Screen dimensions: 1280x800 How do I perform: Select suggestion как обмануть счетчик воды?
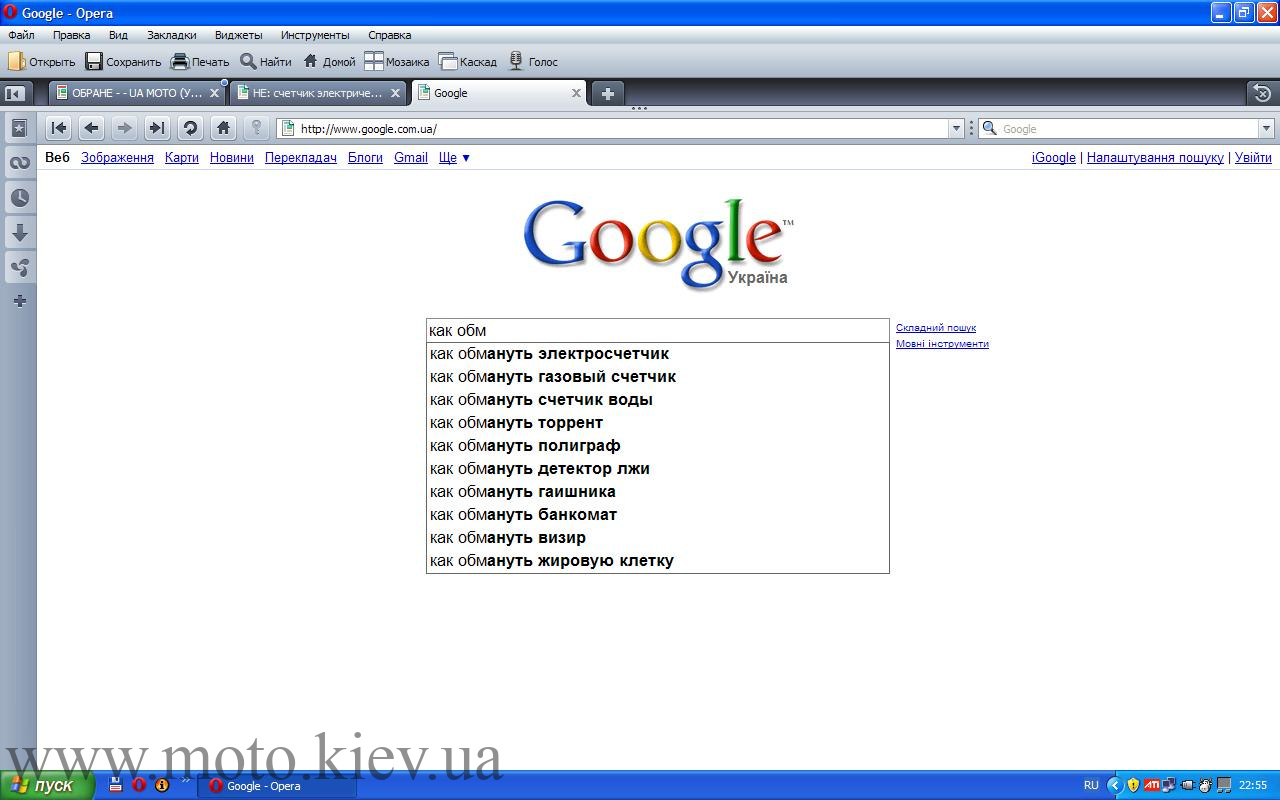[657, 400]
